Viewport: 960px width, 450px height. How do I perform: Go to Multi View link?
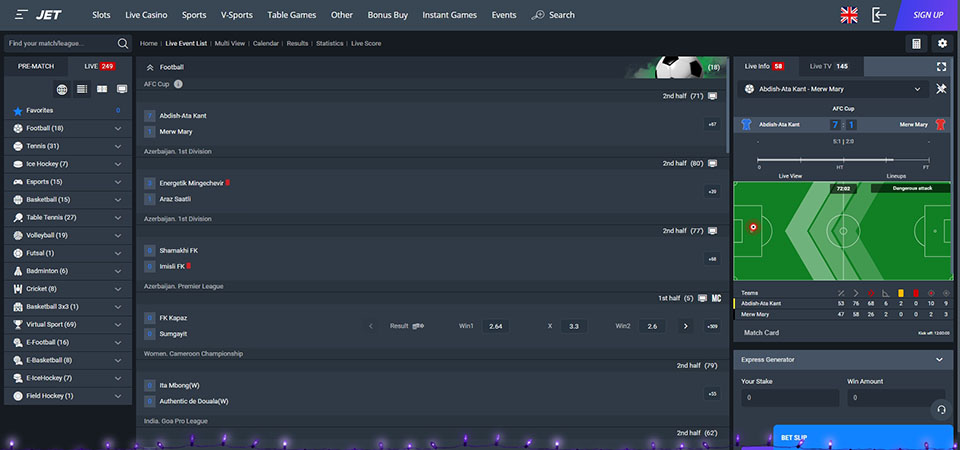click(x=230, y=43)
